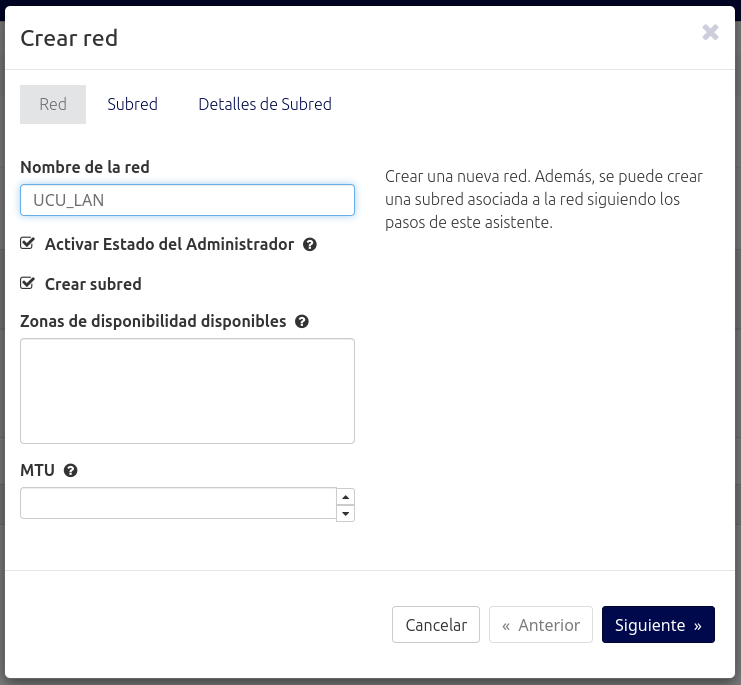
Task: Show help for Zonas de disponibilidad disponibles
Action: tap(302, 322)
